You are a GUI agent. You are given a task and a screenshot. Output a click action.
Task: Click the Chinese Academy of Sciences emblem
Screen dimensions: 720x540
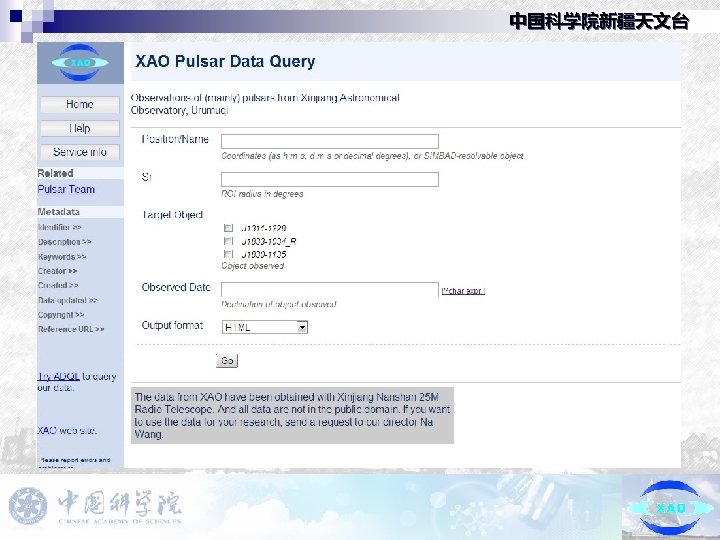[x=28, y=506]
